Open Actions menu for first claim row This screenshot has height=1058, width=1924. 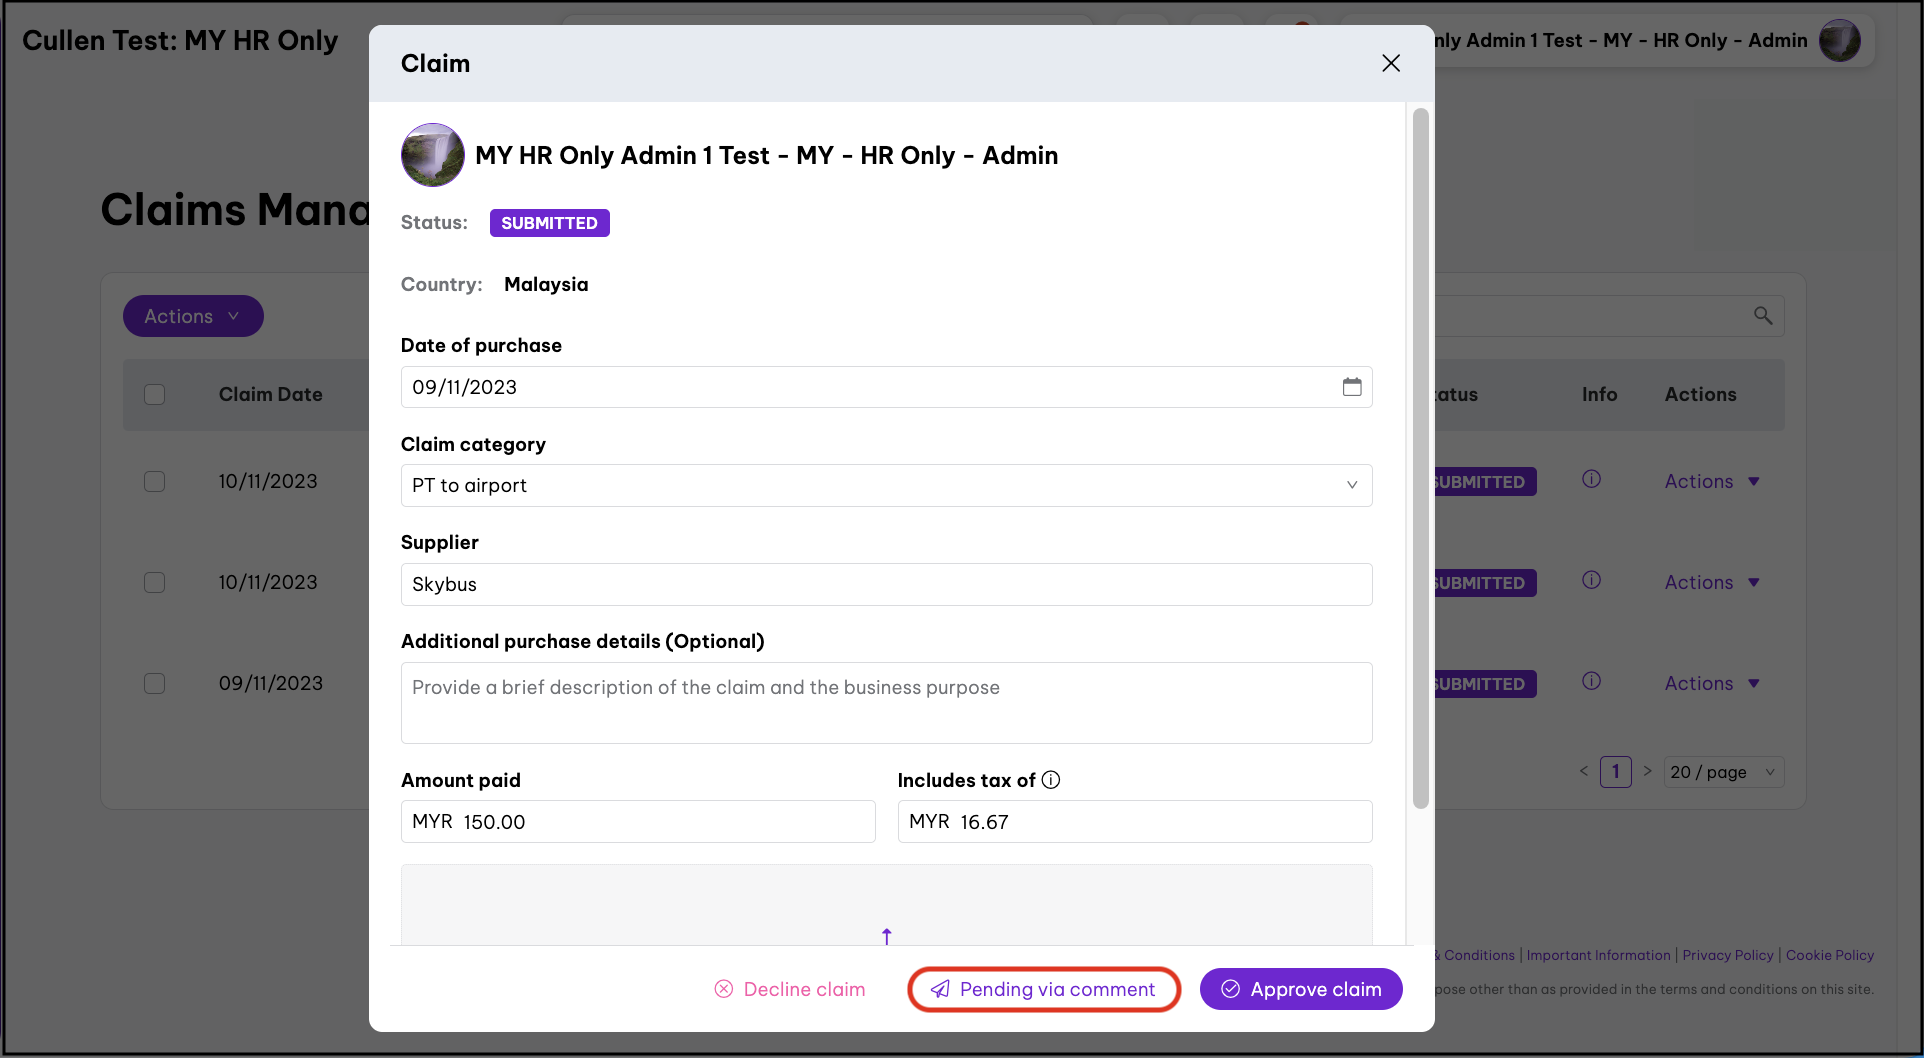coord(1711,482)
